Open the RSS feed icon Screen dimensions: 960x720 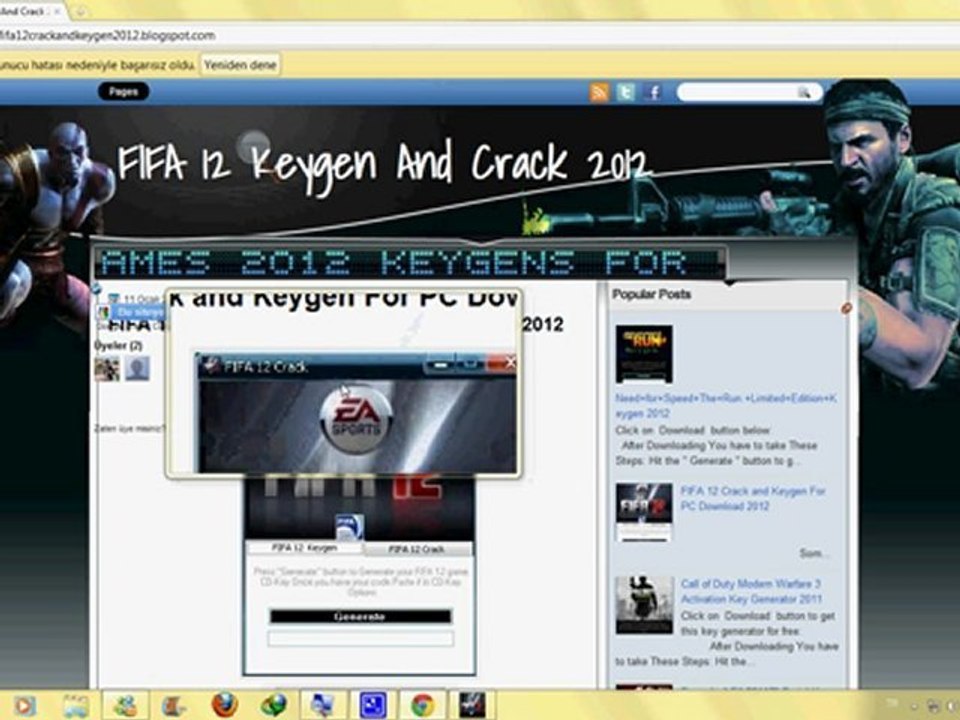click(599, 92)
